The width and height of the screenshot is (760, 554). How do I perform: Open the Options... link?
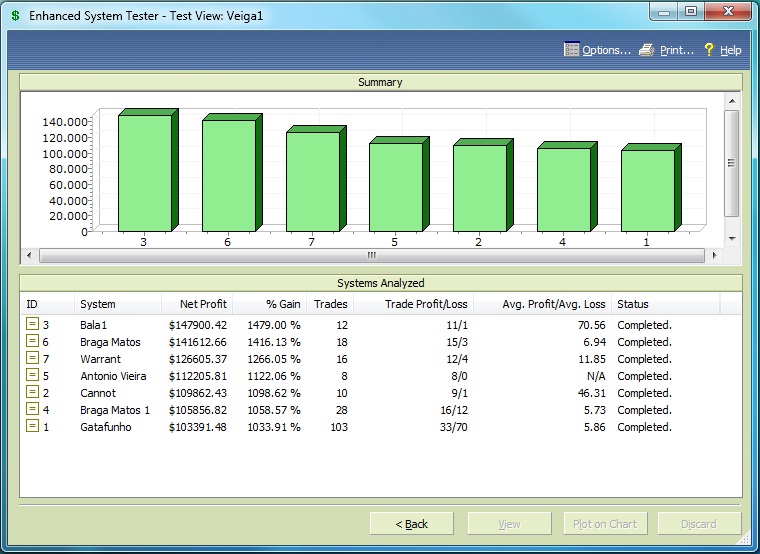606,50
